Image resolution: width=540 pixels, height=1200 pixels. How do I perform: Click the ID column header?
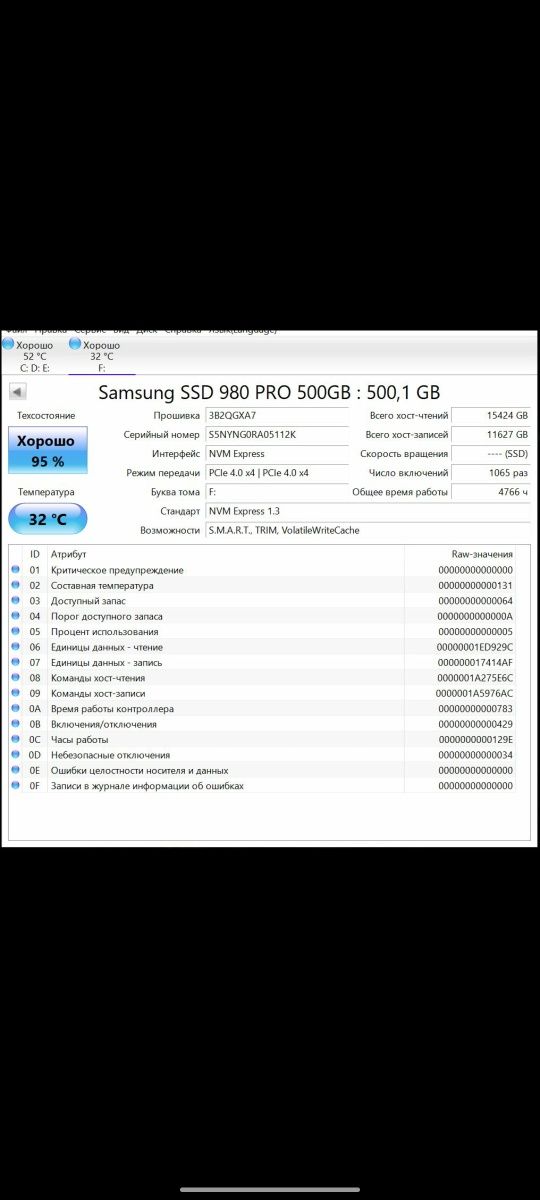coord(34,554)
